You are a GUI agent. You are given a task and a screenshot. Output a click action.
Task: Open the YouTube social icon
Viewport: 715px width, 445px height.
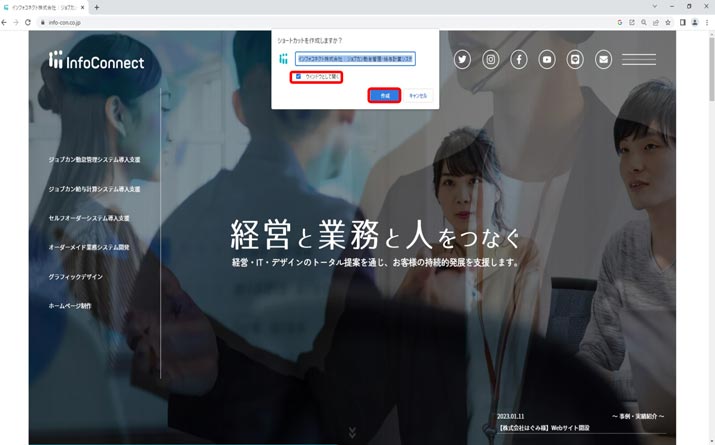[547, 60]
